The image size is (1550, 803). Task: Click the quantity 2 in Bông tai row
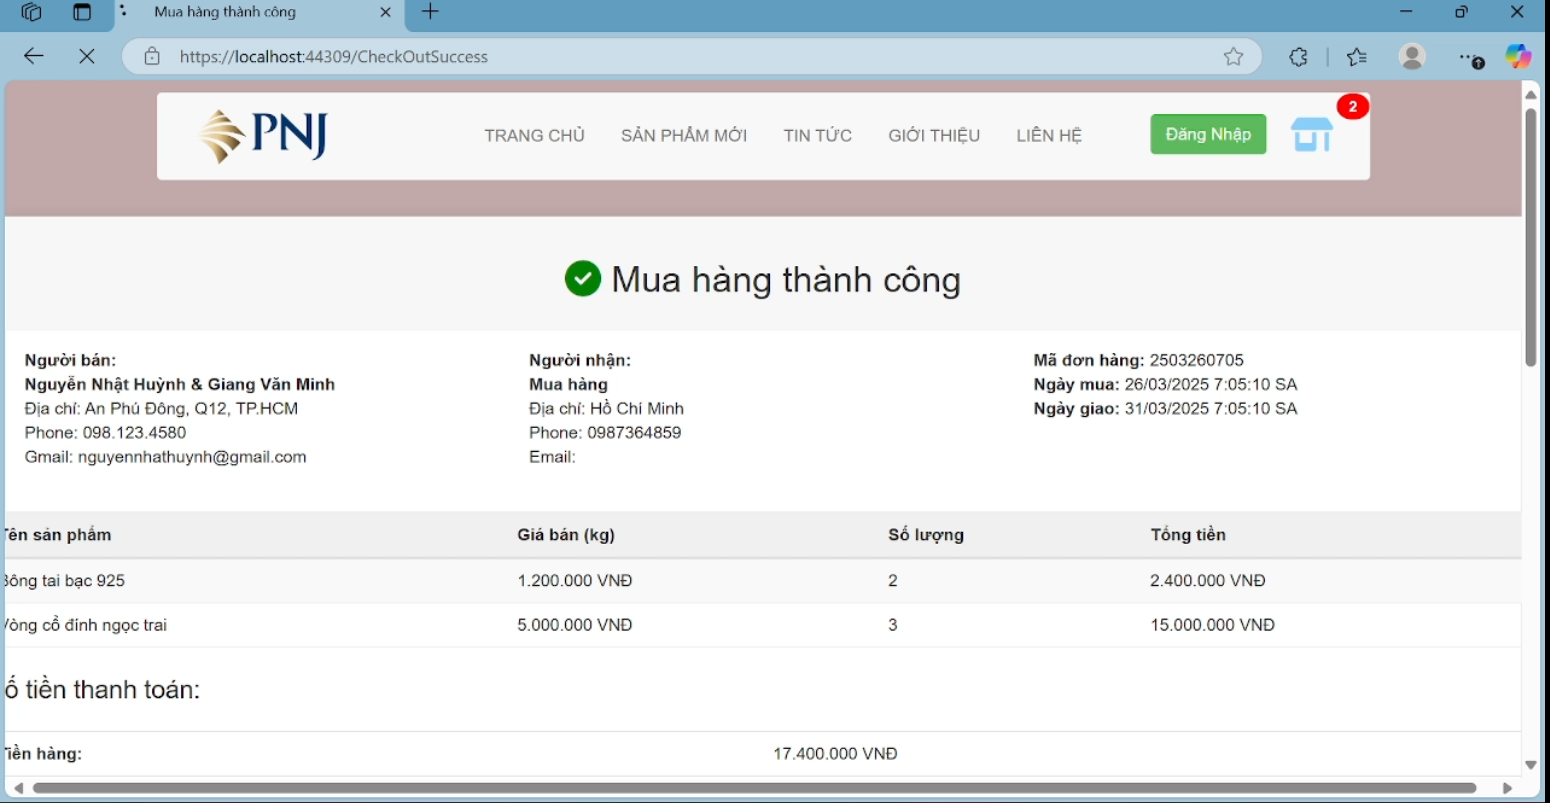(x=893, y=581)
